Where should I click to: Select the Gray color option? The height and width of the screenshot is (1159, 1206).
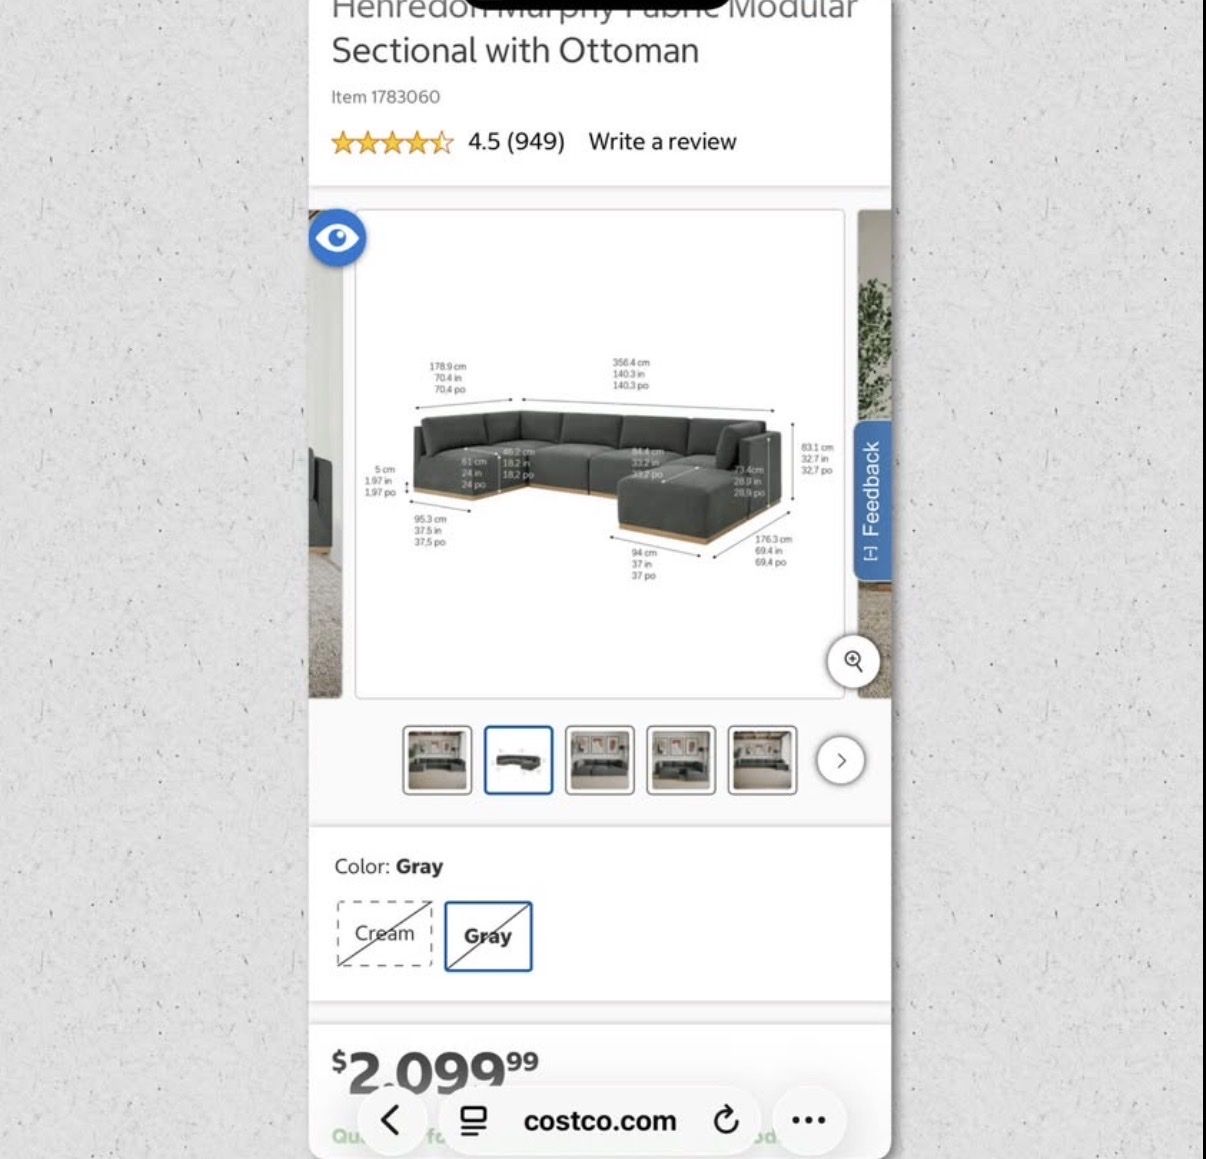click(488, 936)
